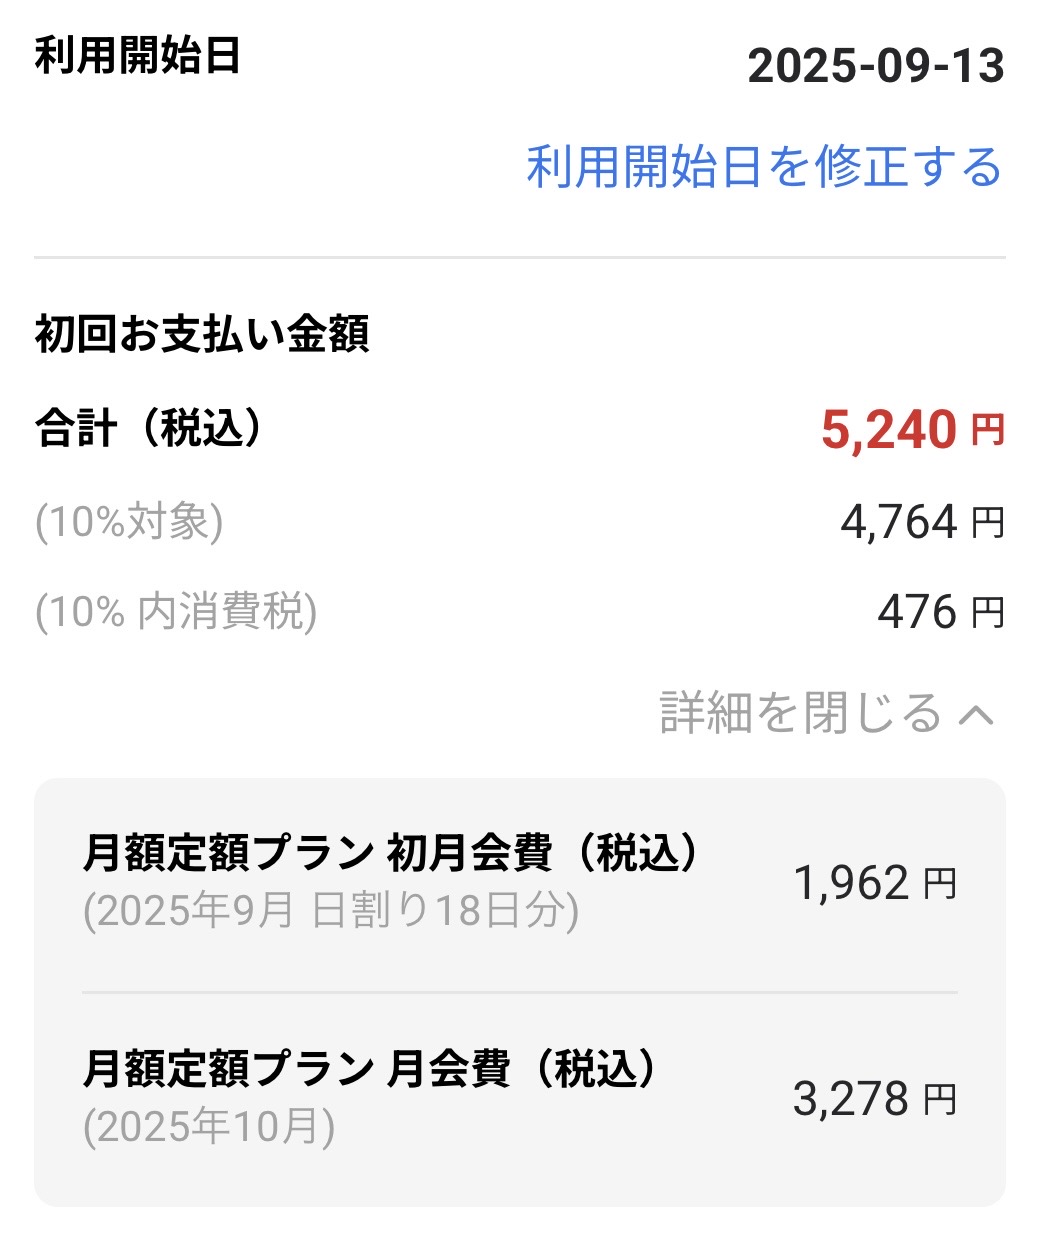This screenshot has width=1048, height=1238.
Task: Click the (10%対象) label
Action: coord(129,522)
